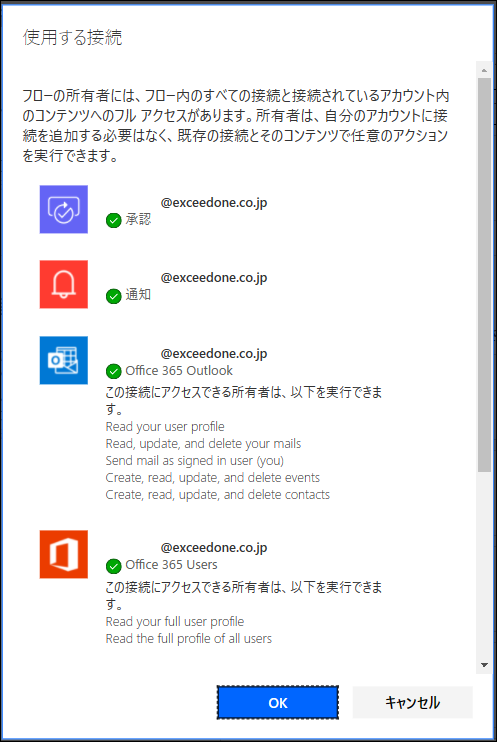Click the account email above 承認
The width and height of the screenshot is (497, 742).
click(214, 203)
